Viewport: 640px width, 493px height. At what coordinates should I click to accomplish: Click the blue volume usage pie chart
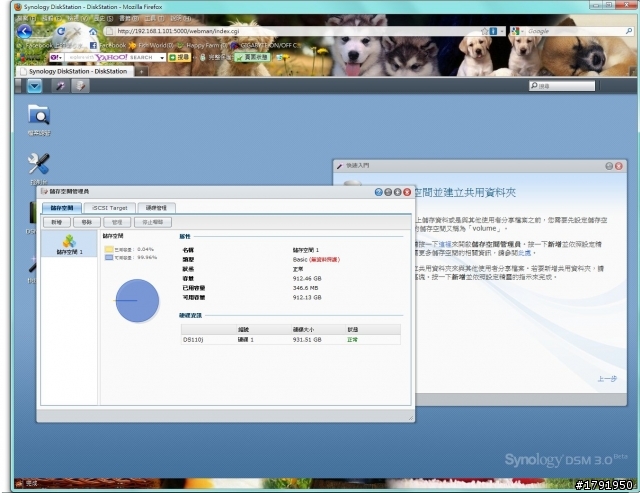(137, 301)
